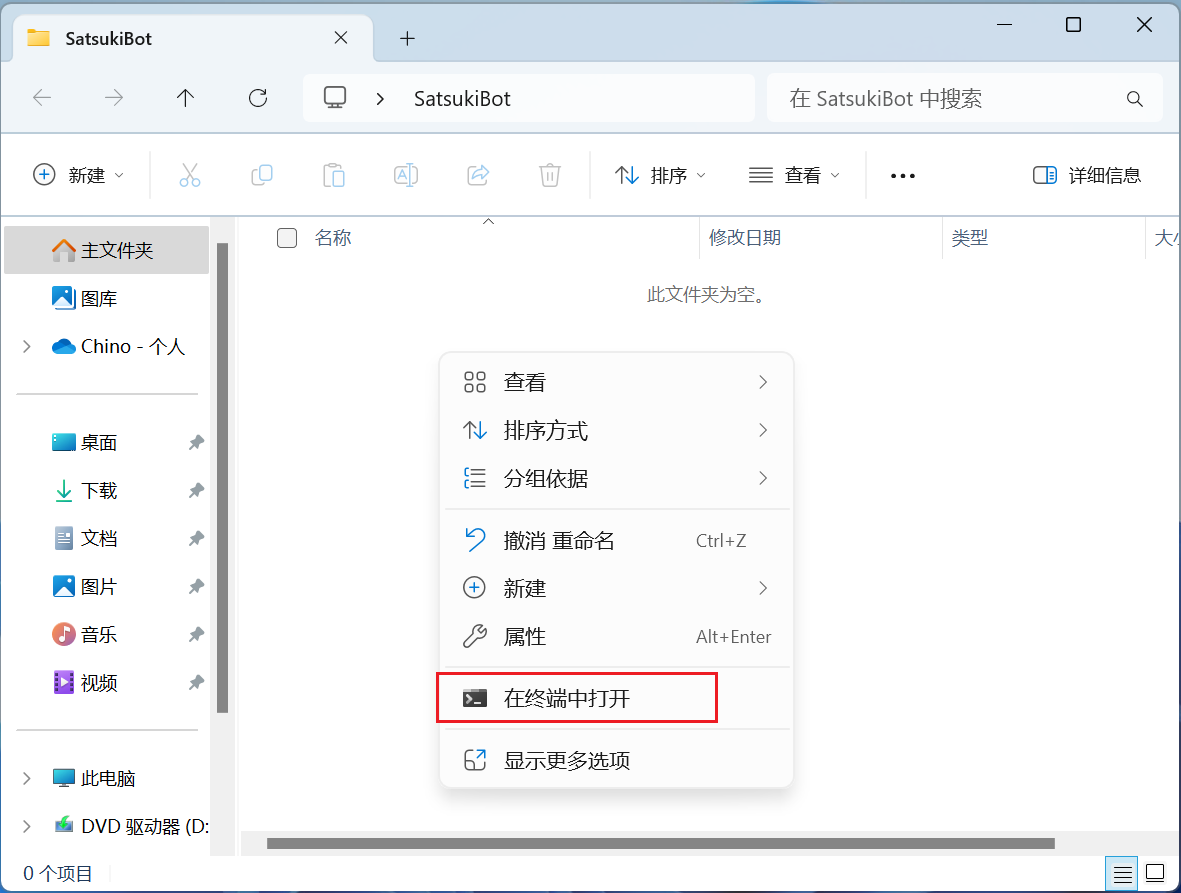Unpin 下载 using its pin icon

tap(196, 491)
